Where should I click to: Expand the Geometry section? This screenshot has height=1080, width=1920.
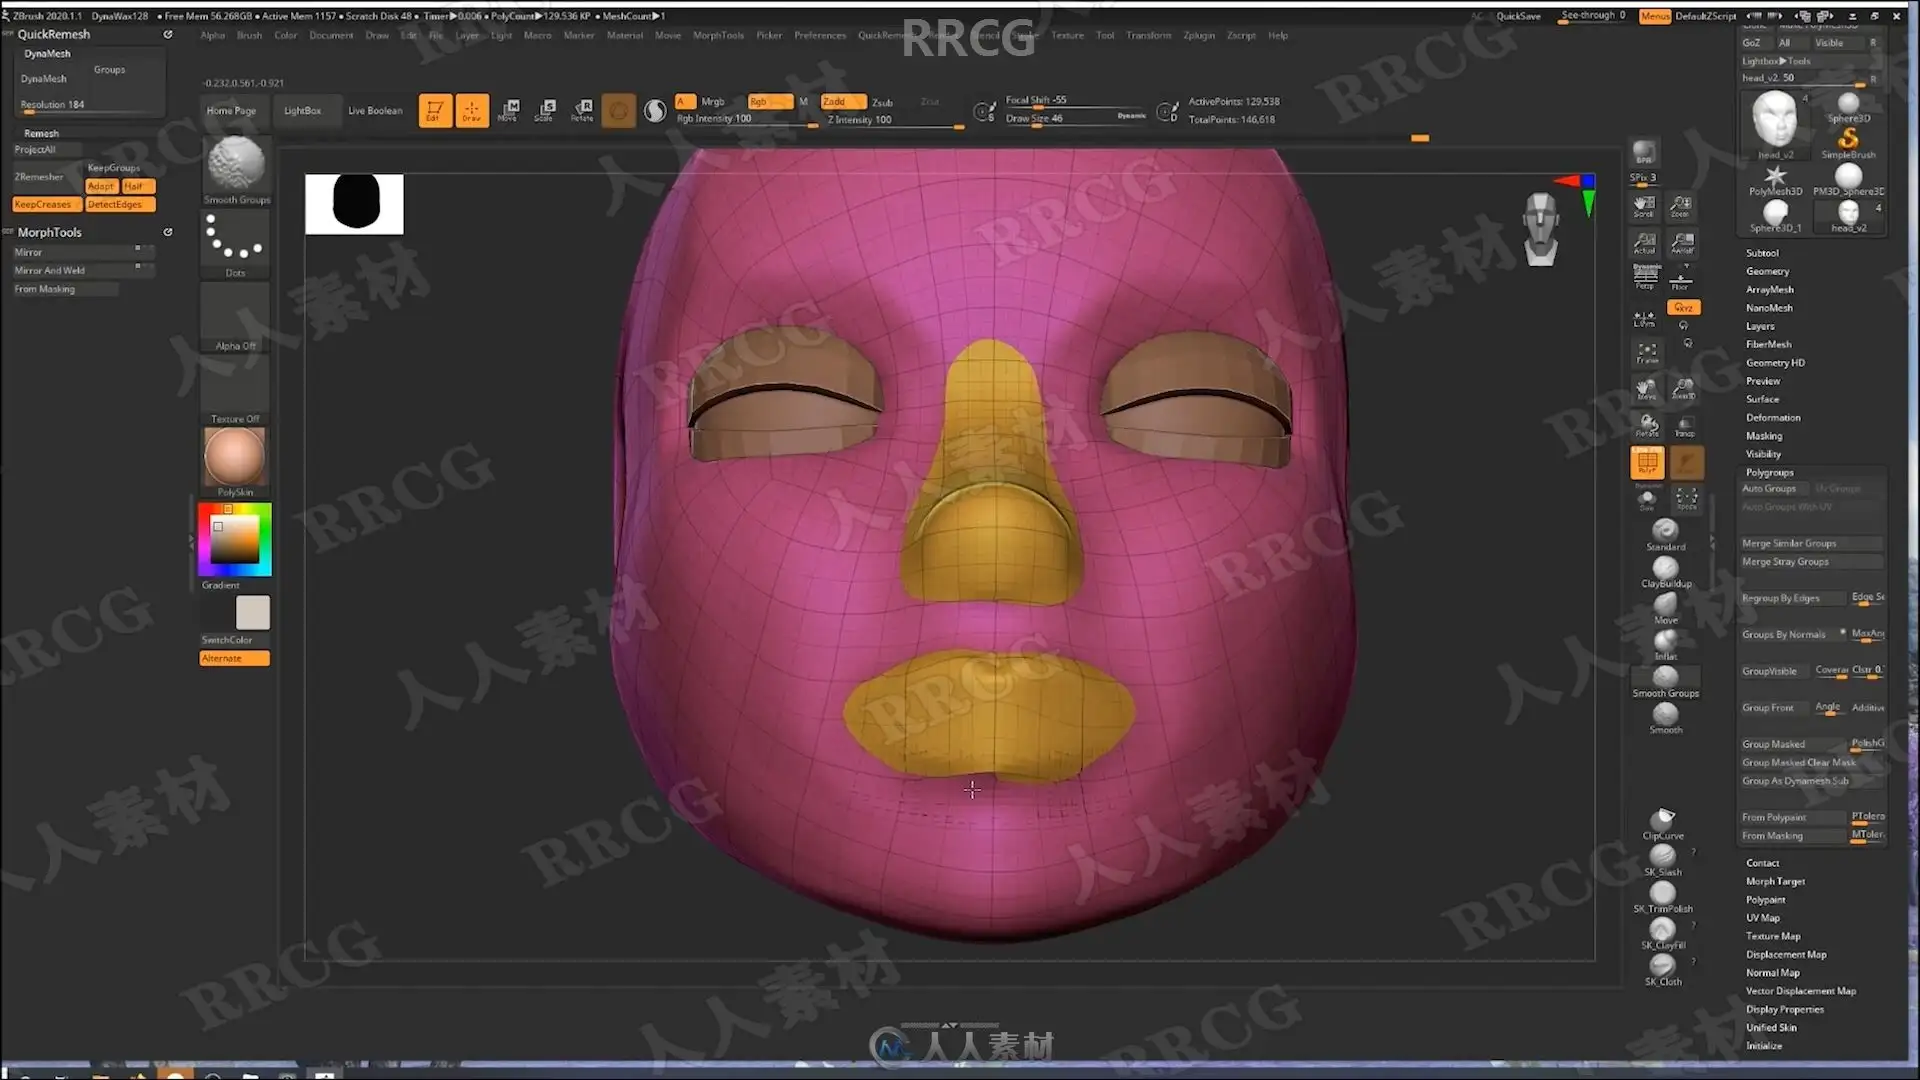click(x=1767, y=272)
